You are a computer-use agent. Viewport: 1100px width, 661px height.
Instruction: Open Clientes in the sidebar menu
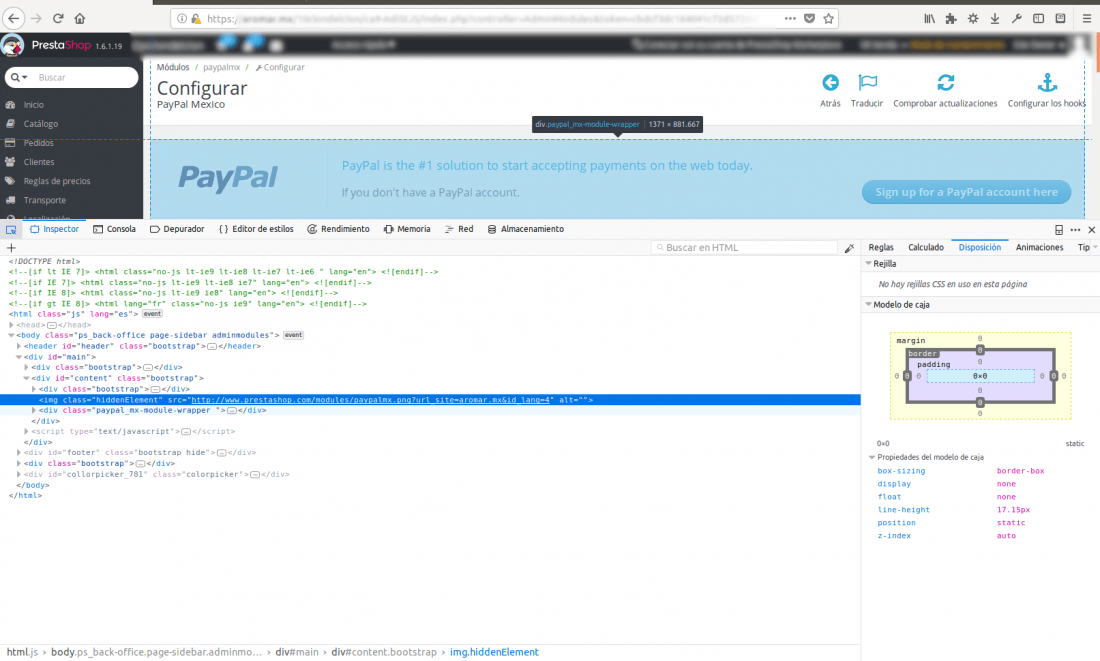click(39, 162)
